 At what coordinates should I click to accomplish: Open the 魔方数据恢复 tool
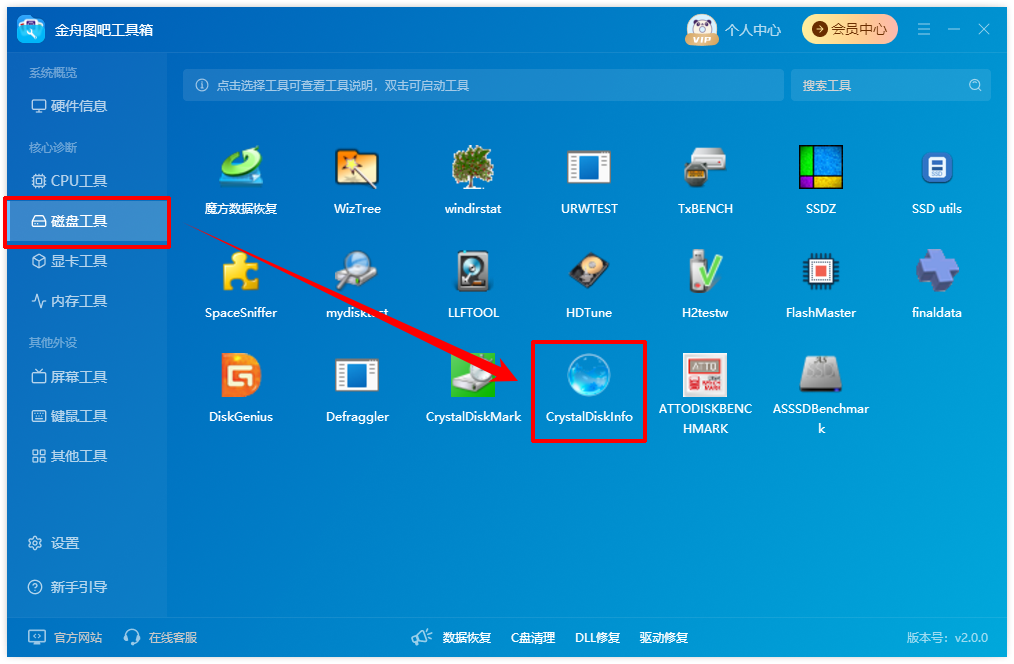coord(241,180)
